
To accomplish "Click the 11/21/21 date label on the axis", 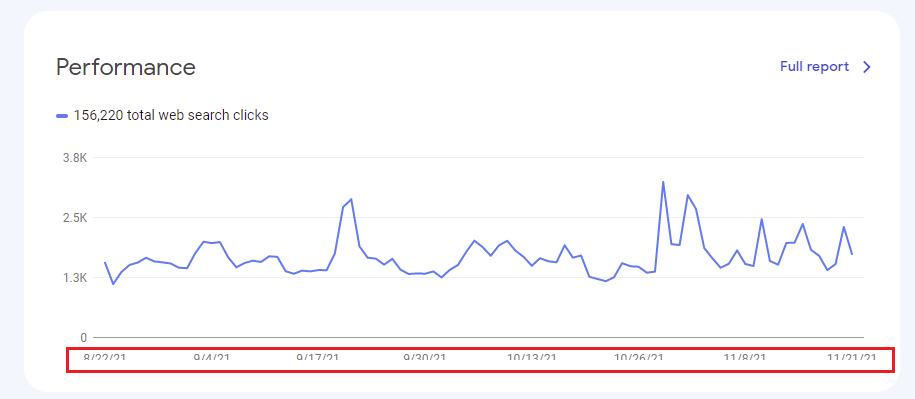I will 851,356.
